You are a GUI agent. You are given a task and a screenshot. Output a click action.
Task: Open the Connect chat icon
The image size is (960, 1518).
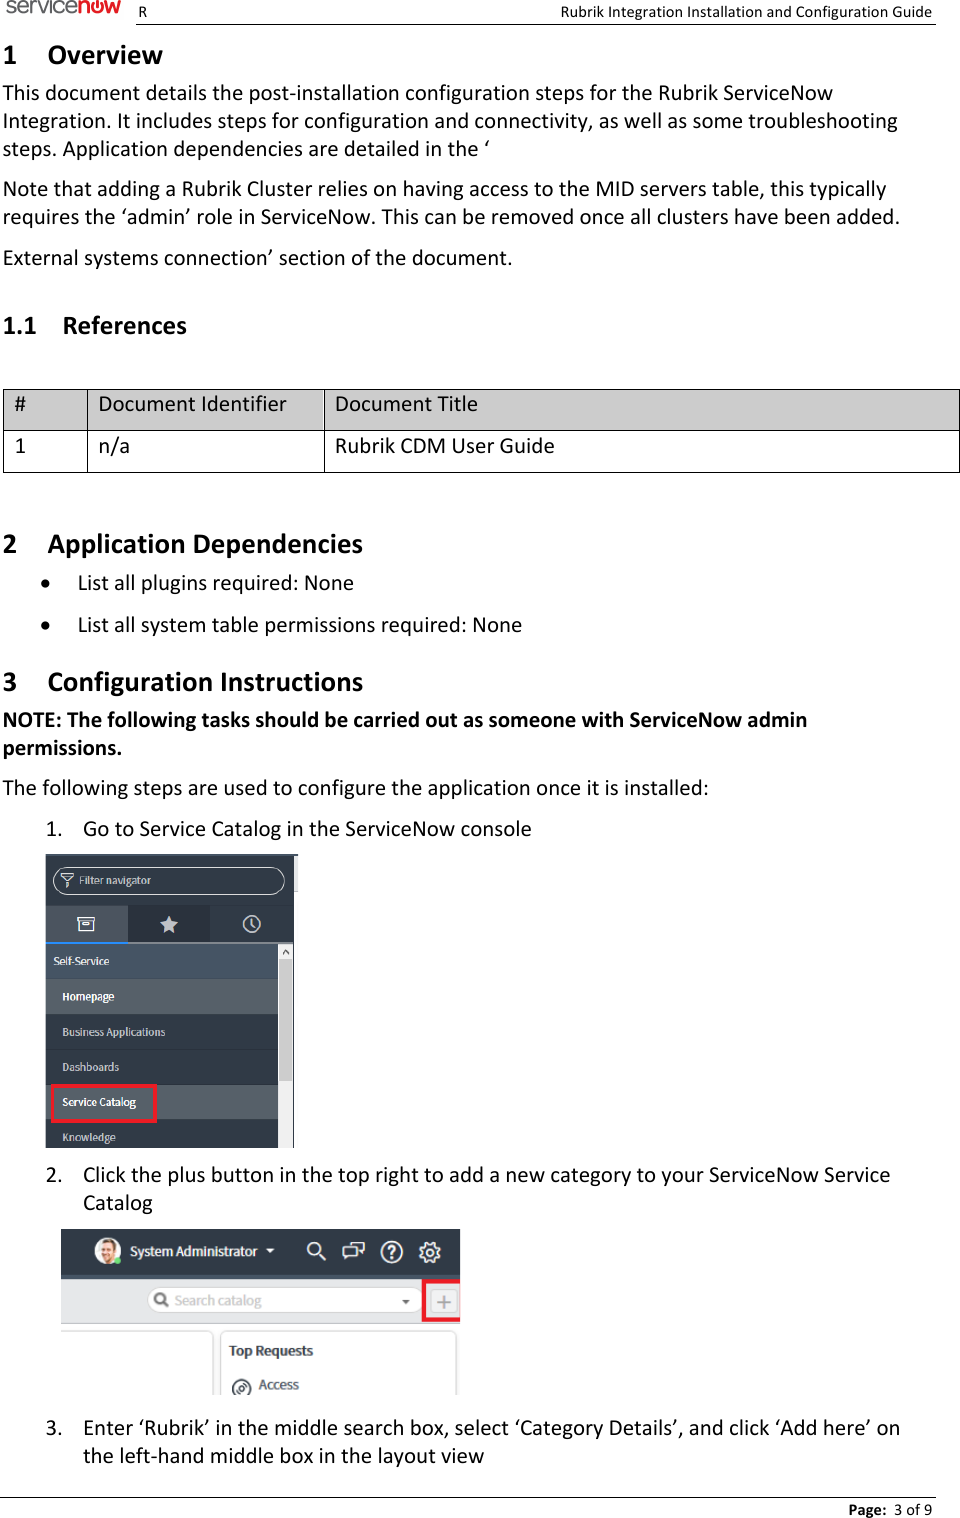(353, 1251)
